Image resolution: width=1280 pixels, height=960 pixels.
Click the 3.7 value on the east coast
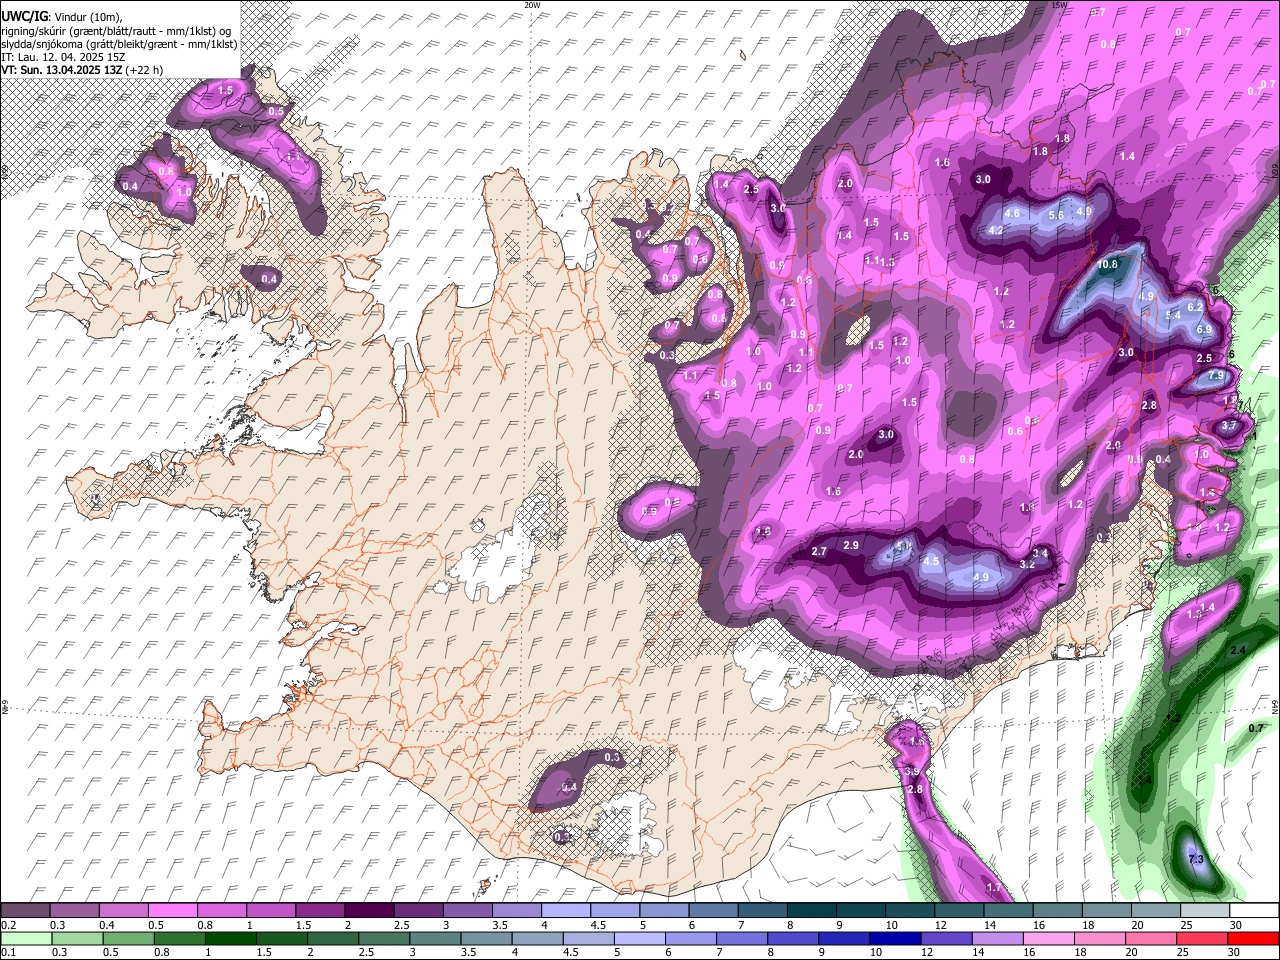click(1229, 426)
